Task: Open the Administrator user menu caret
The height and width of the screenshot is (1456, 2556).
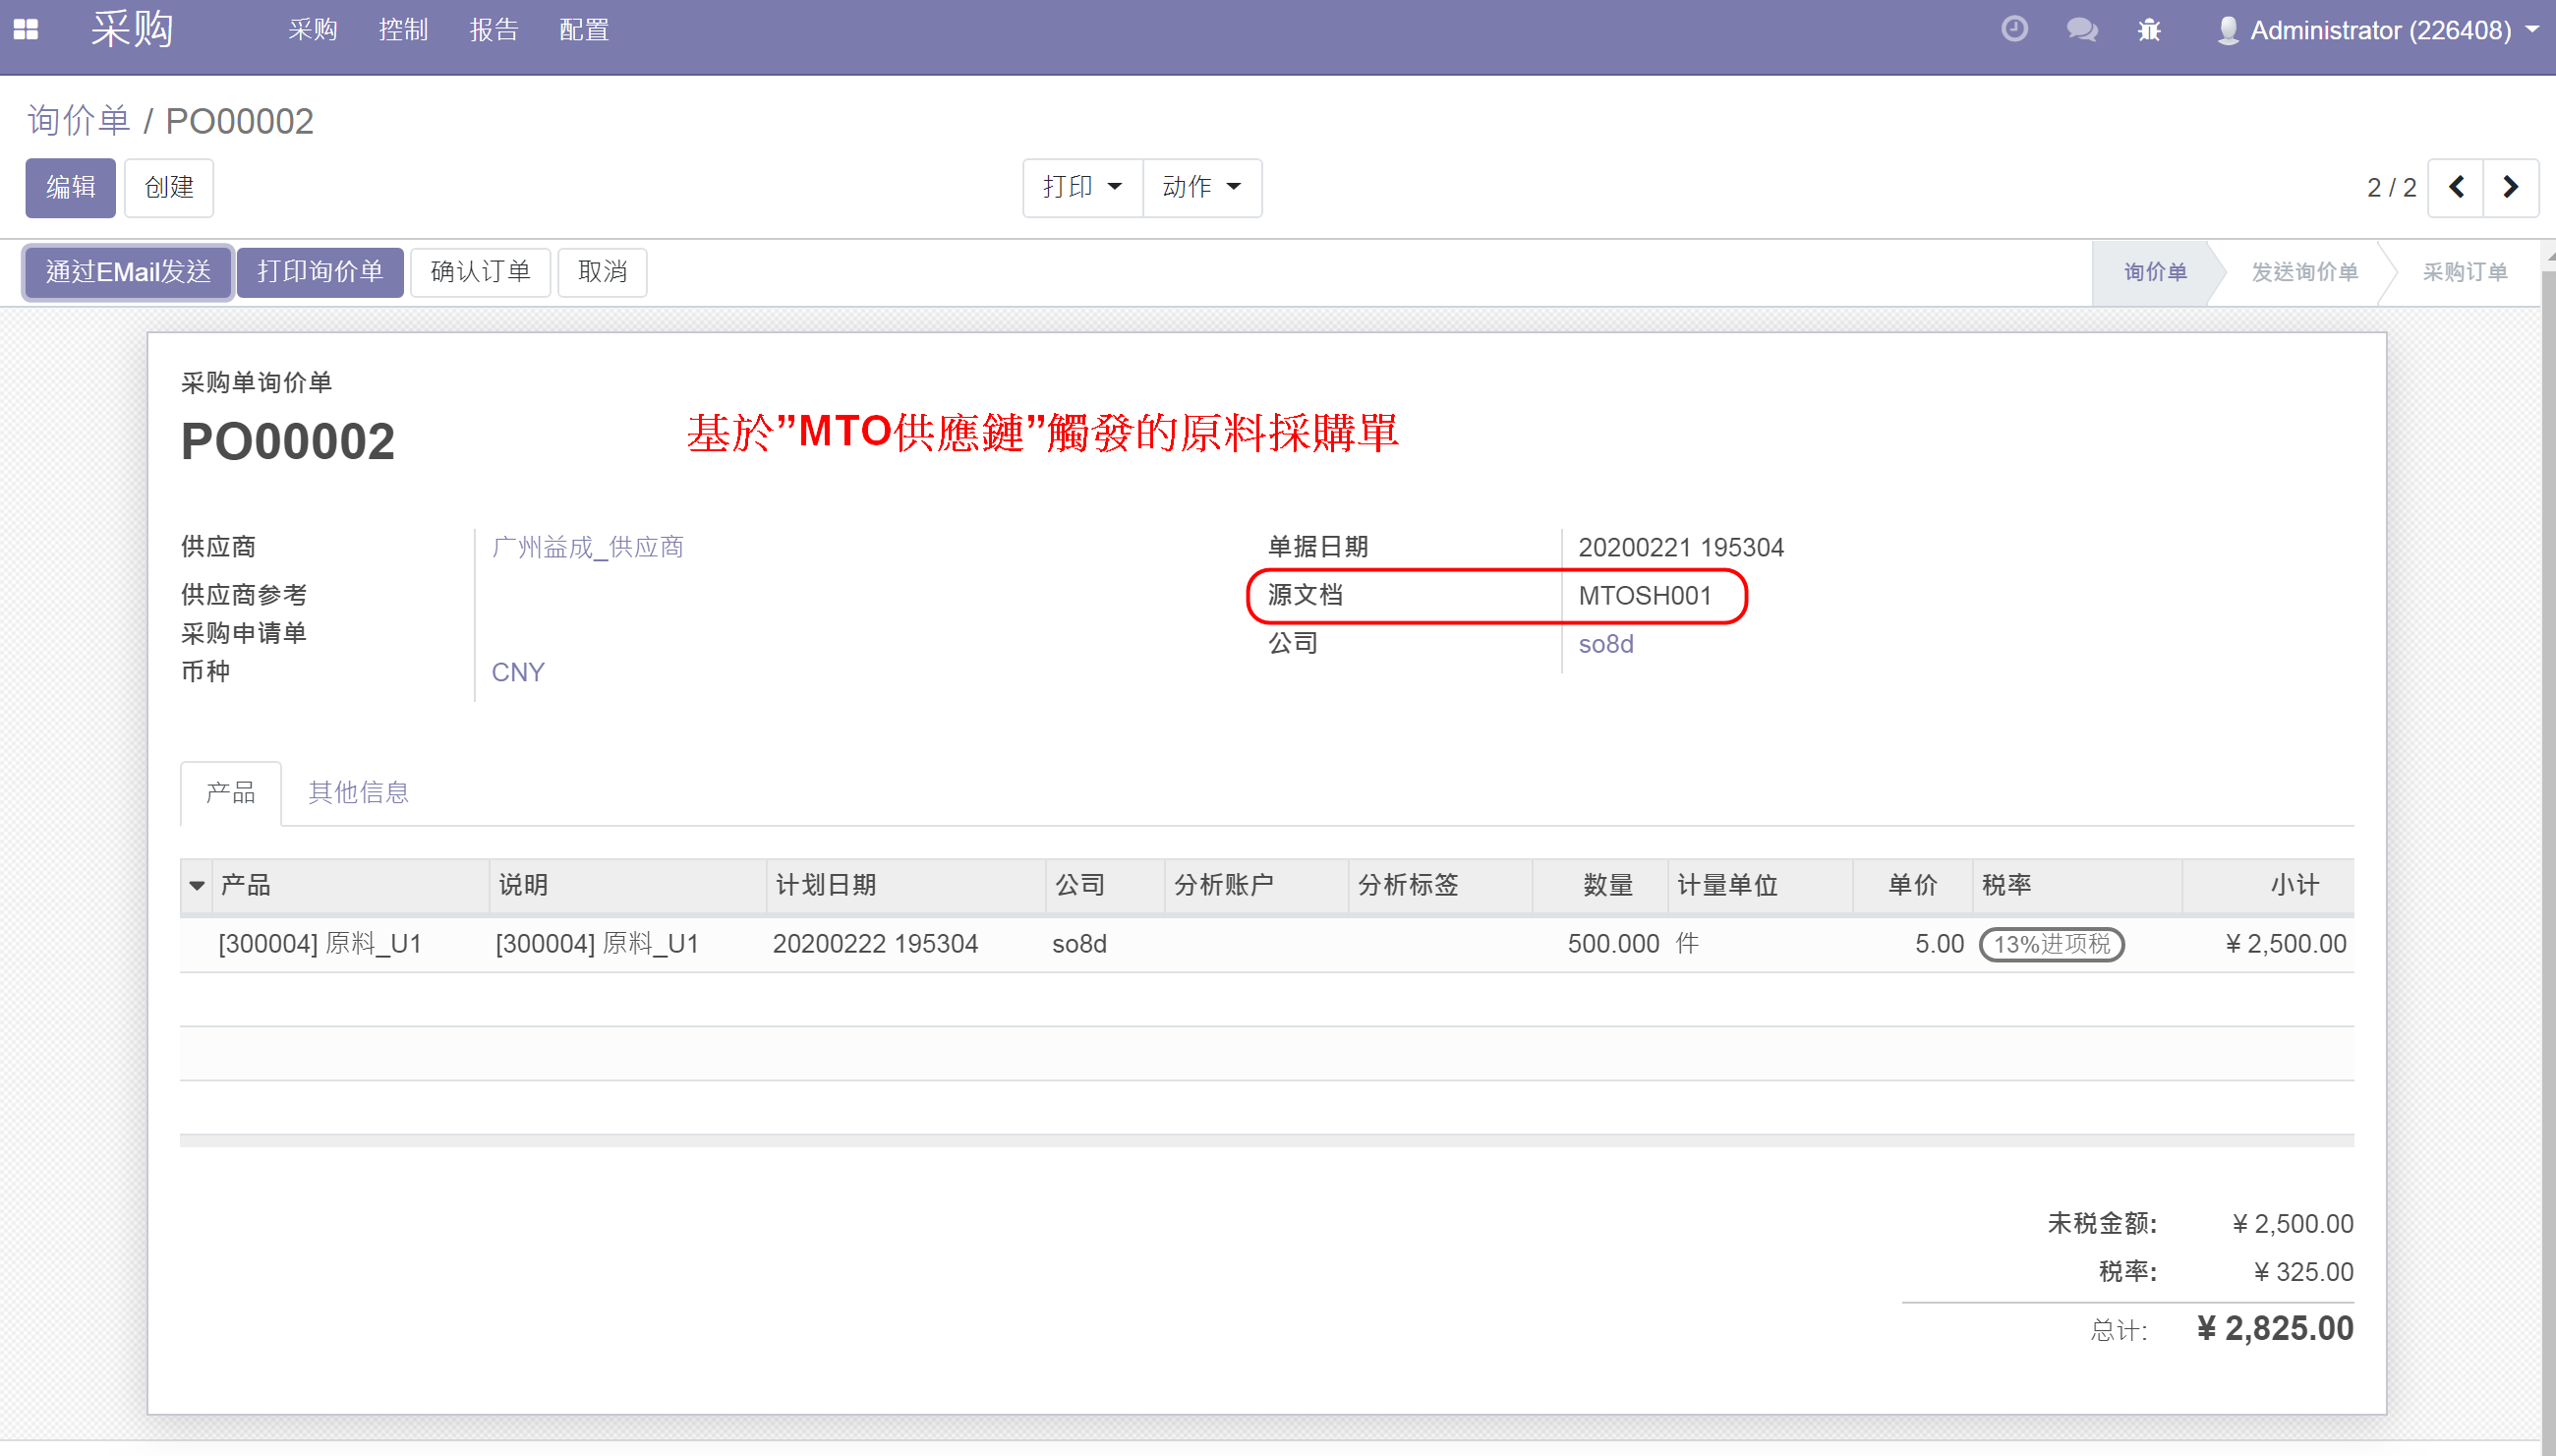Action: pos(2532,30)
